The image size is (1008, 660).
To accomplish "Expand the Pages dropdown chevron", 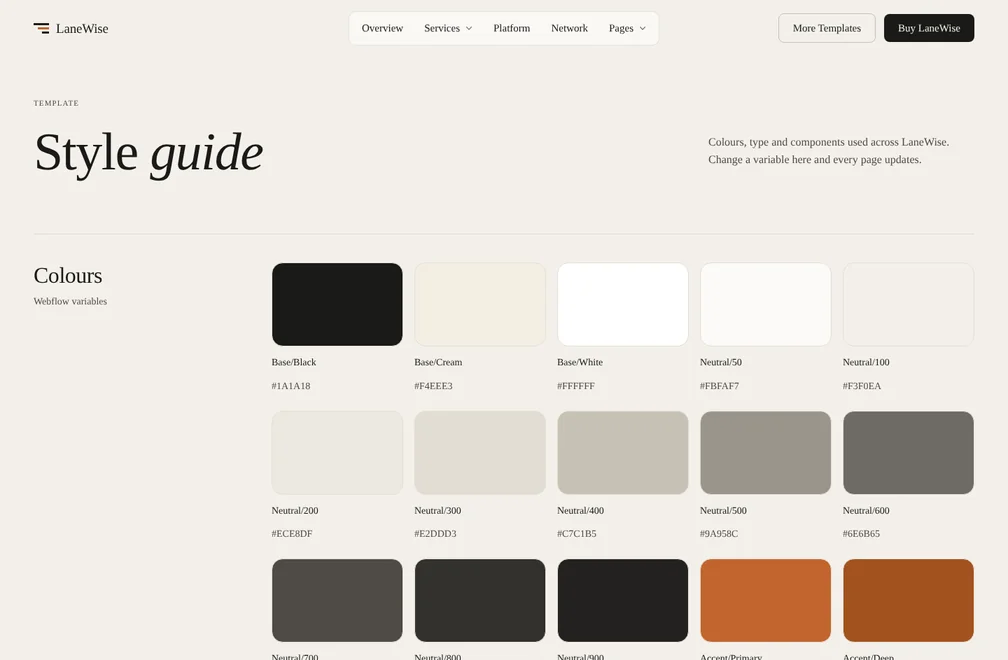I will [642, 28].
